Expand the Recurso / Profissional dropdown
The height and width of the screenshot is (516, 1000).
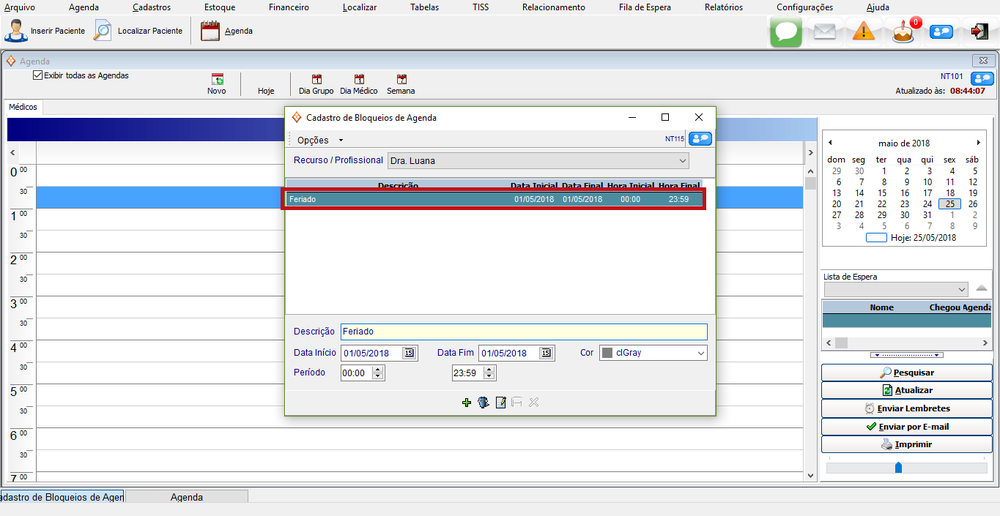[x=682, y=161]
